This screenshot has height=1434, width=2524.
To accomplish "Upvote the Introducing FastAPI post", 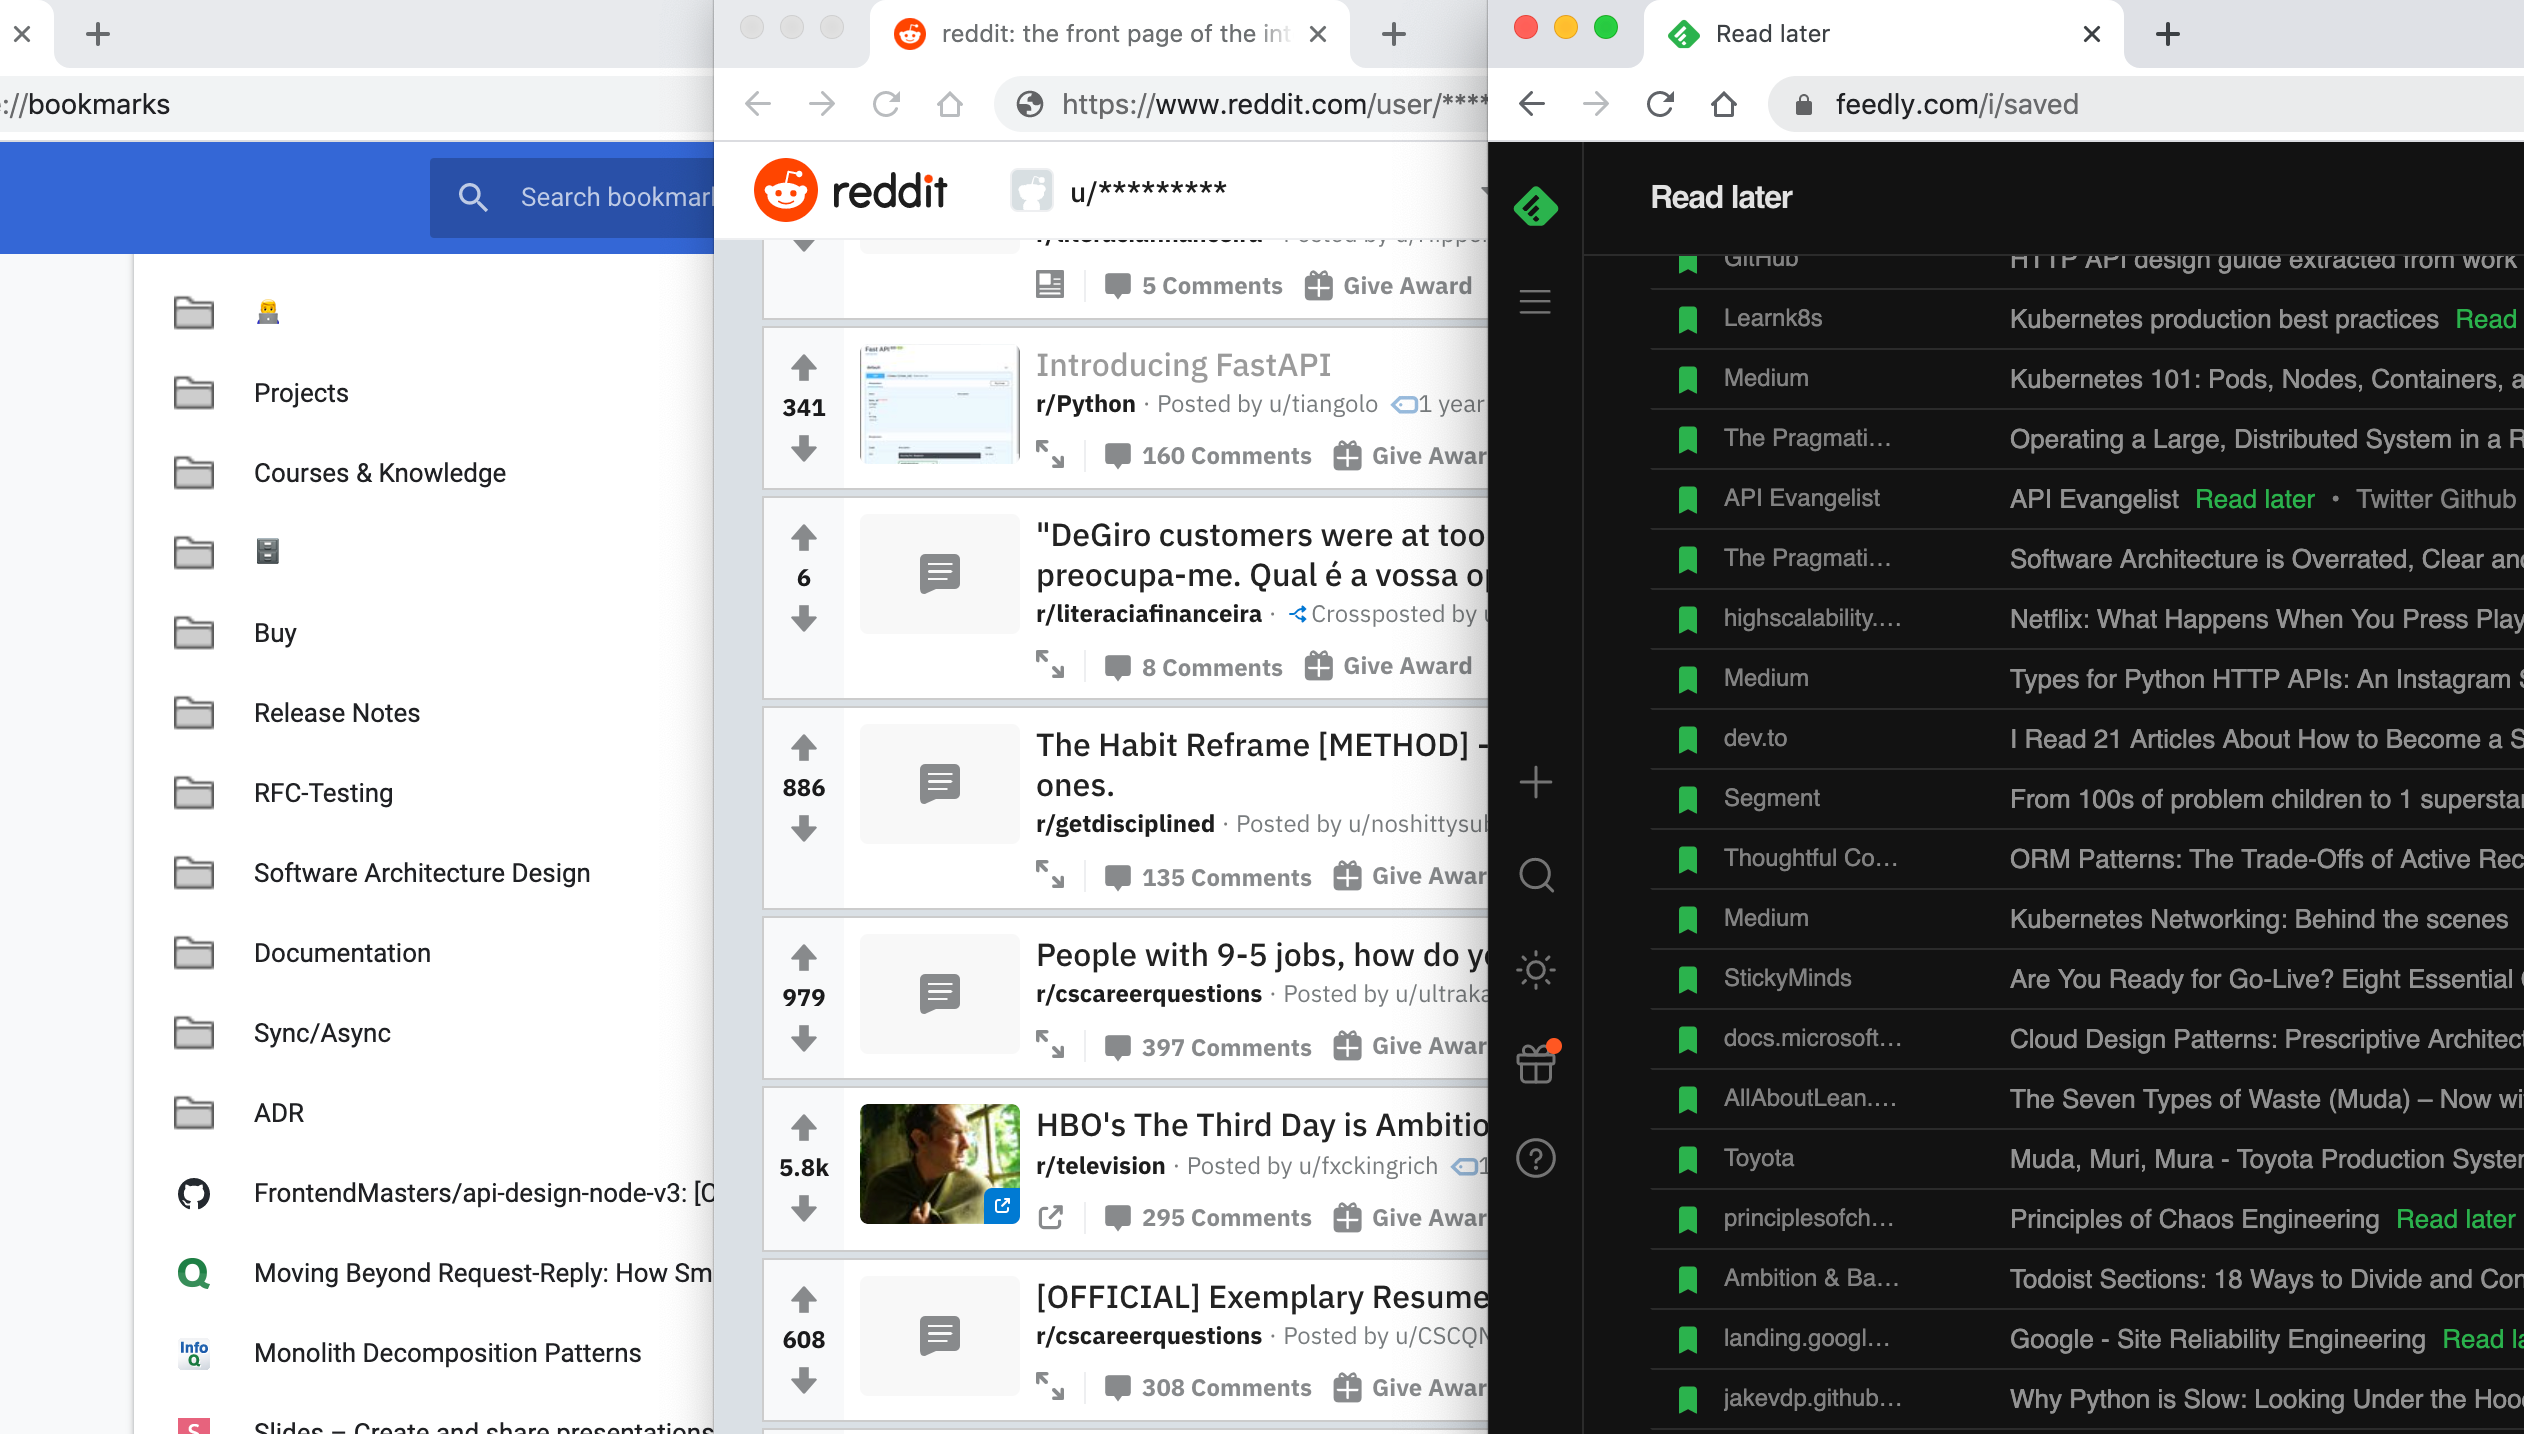I will (x=804, y=367).
